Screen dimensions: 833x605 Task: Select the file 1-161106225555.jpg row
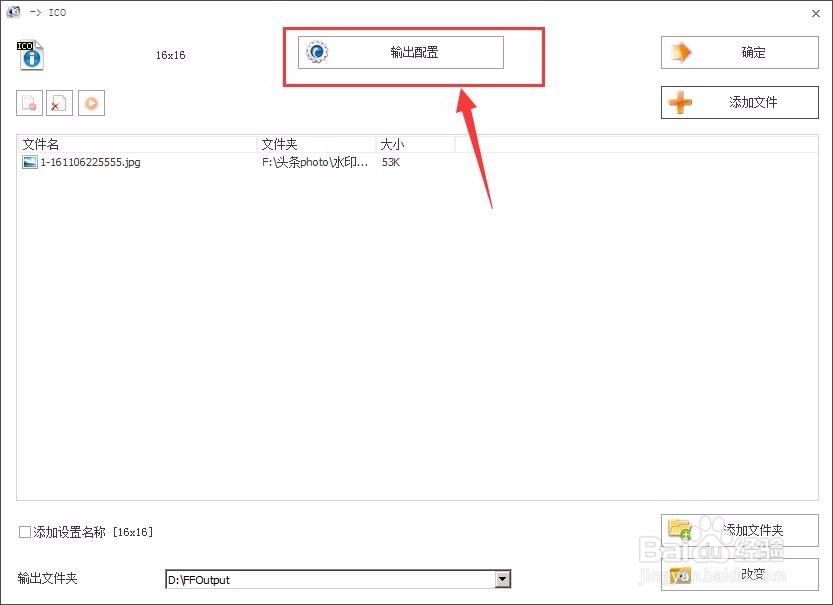point(417,162)
